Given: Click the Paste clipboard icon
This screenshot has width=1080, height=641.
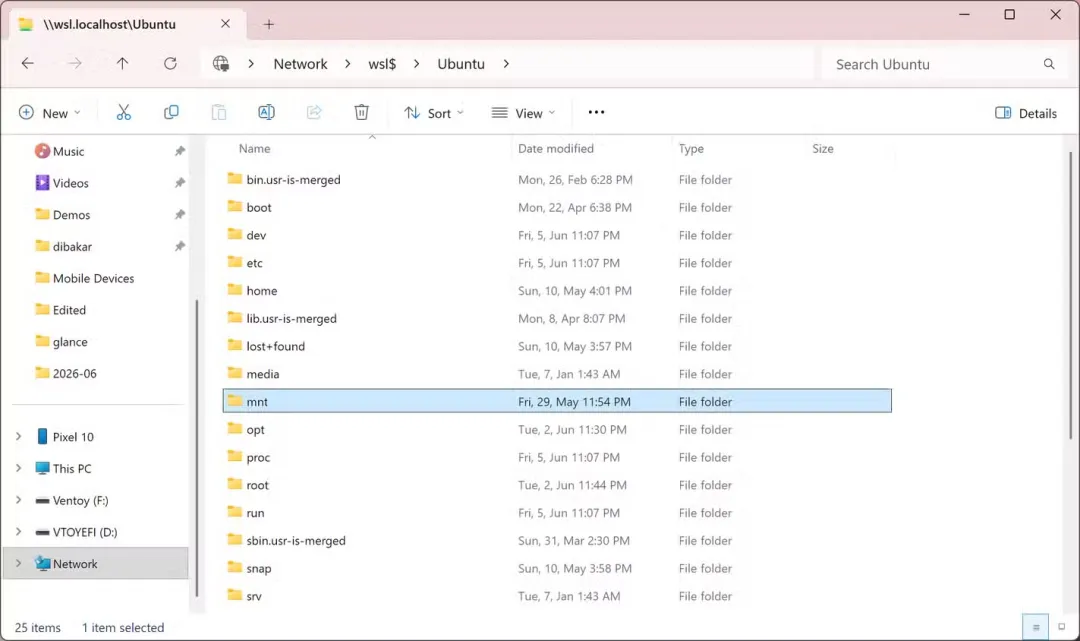Looking at the screenshot, I should point(218,112).
